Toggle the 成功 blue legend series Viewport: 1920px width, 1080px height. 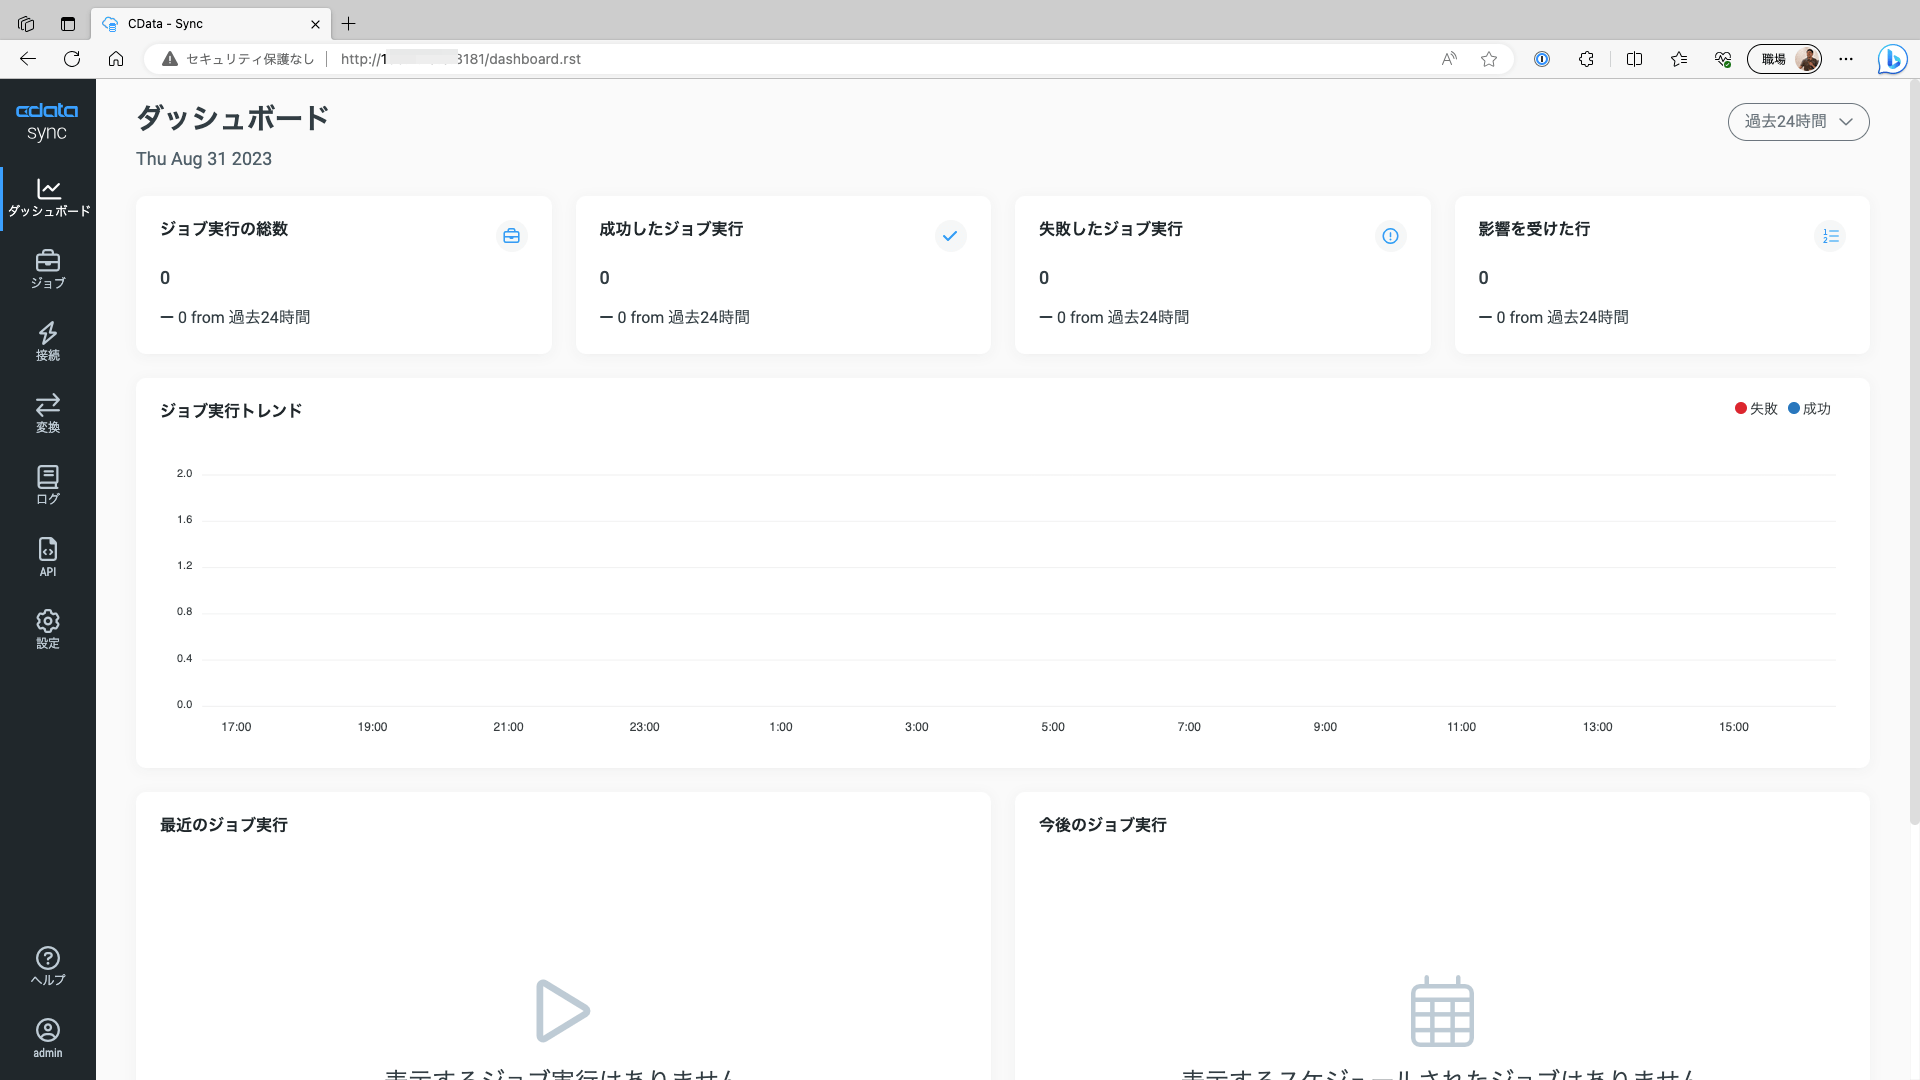tap(1809, 409)
